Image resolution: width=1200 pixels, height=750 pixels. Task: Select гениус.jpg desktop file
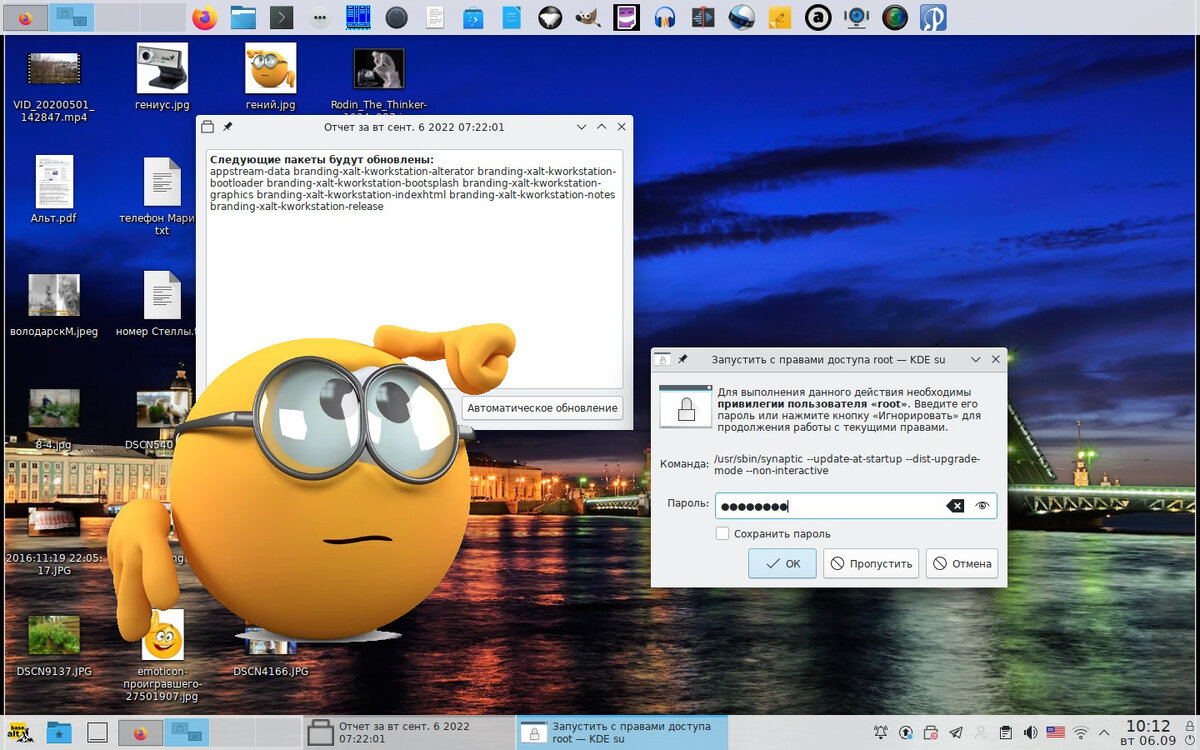tap(162, 77)
